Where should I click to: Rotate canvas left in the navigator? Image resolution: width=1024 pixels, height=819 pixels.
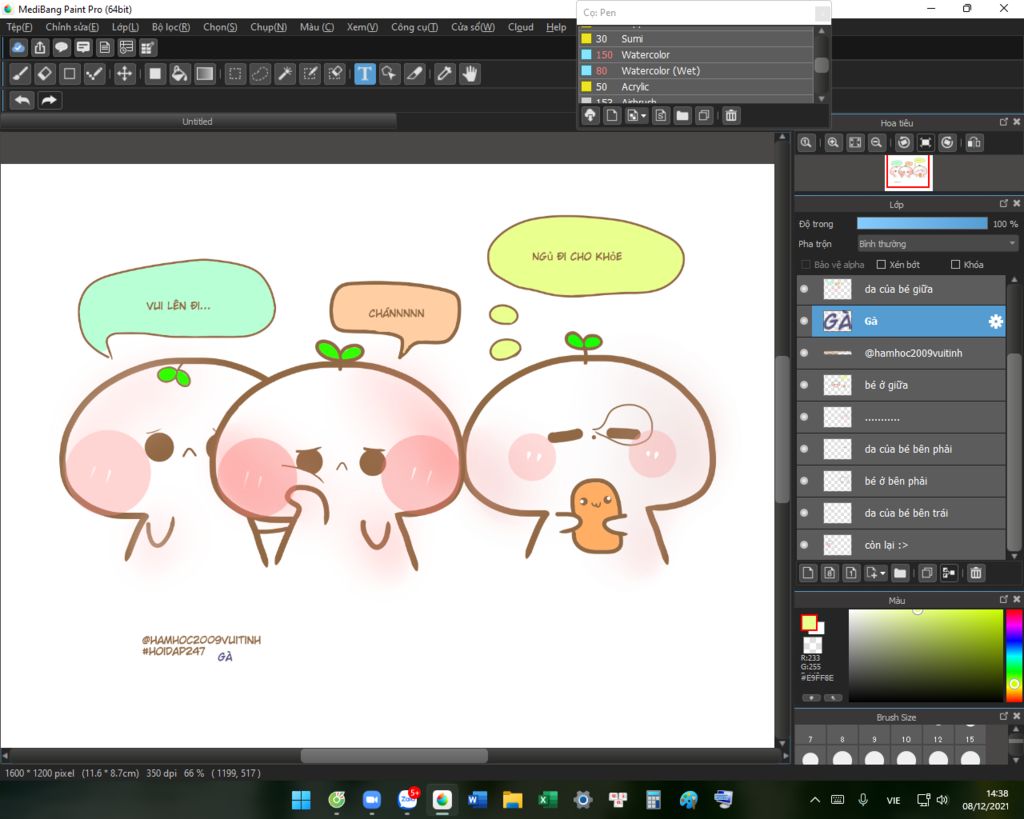[904, 142]
